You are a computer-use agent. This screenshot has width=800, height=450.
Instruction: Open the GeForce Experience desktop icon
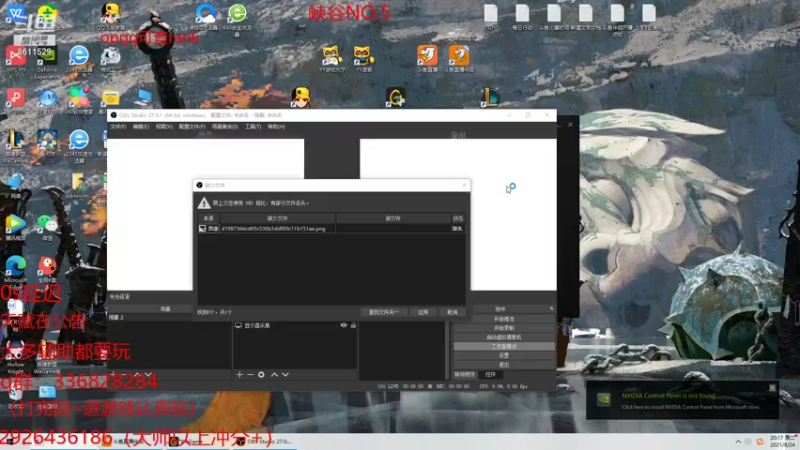(x=47, y=61)
